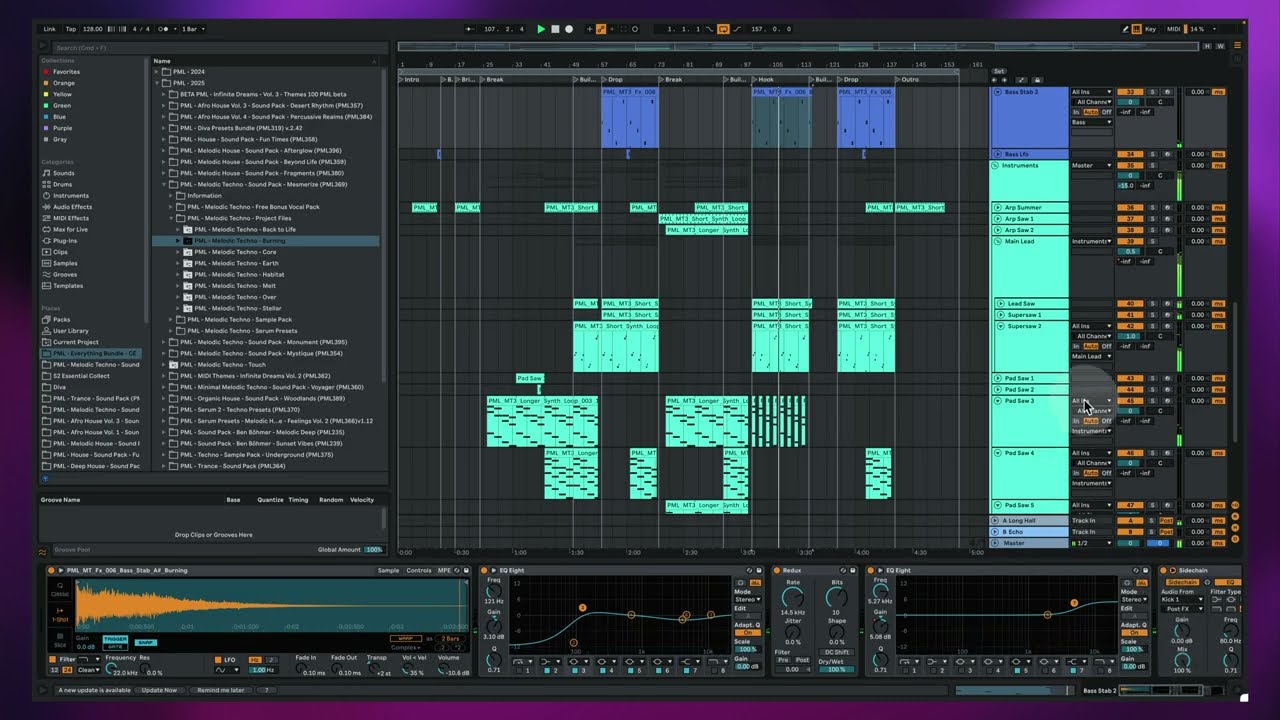Expand the Information folder
The width and height of the screenshot is (1280, 720).
pos(171,196)
